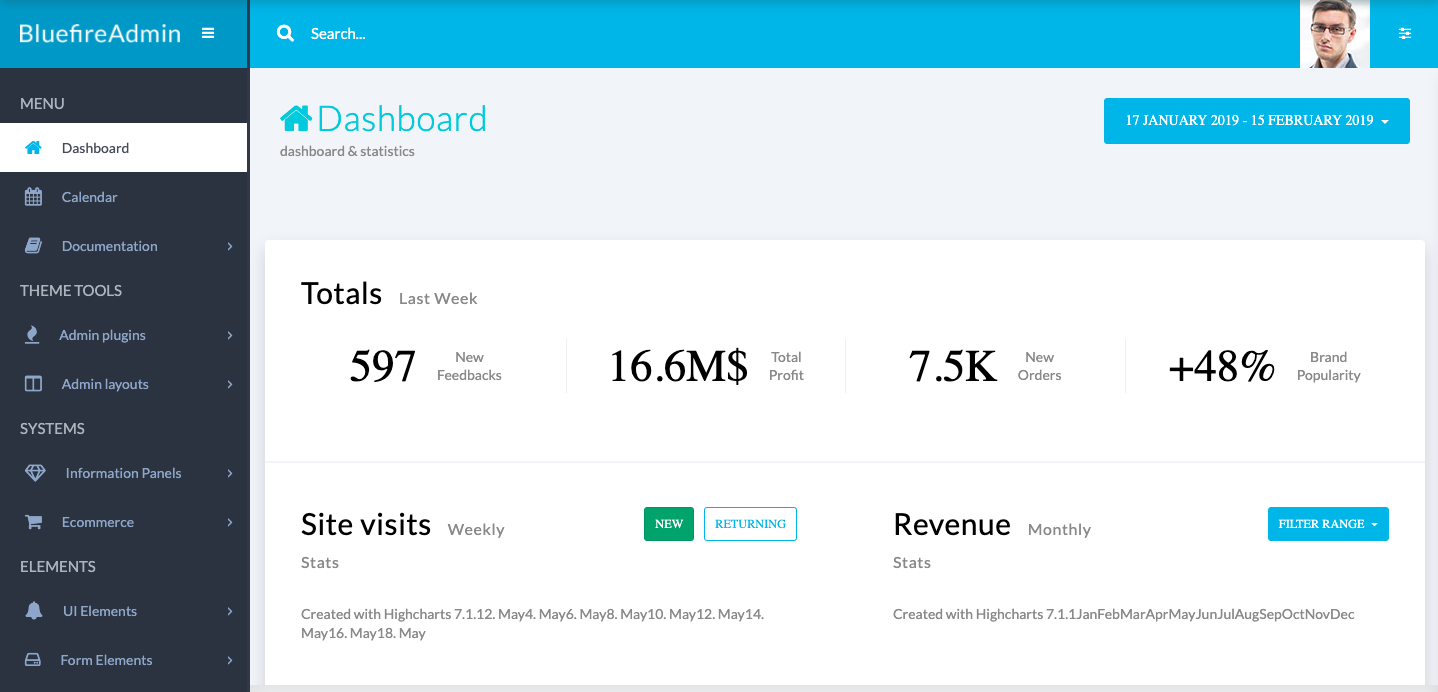Click the Admin layouts columns icon

tap(33, 384)
